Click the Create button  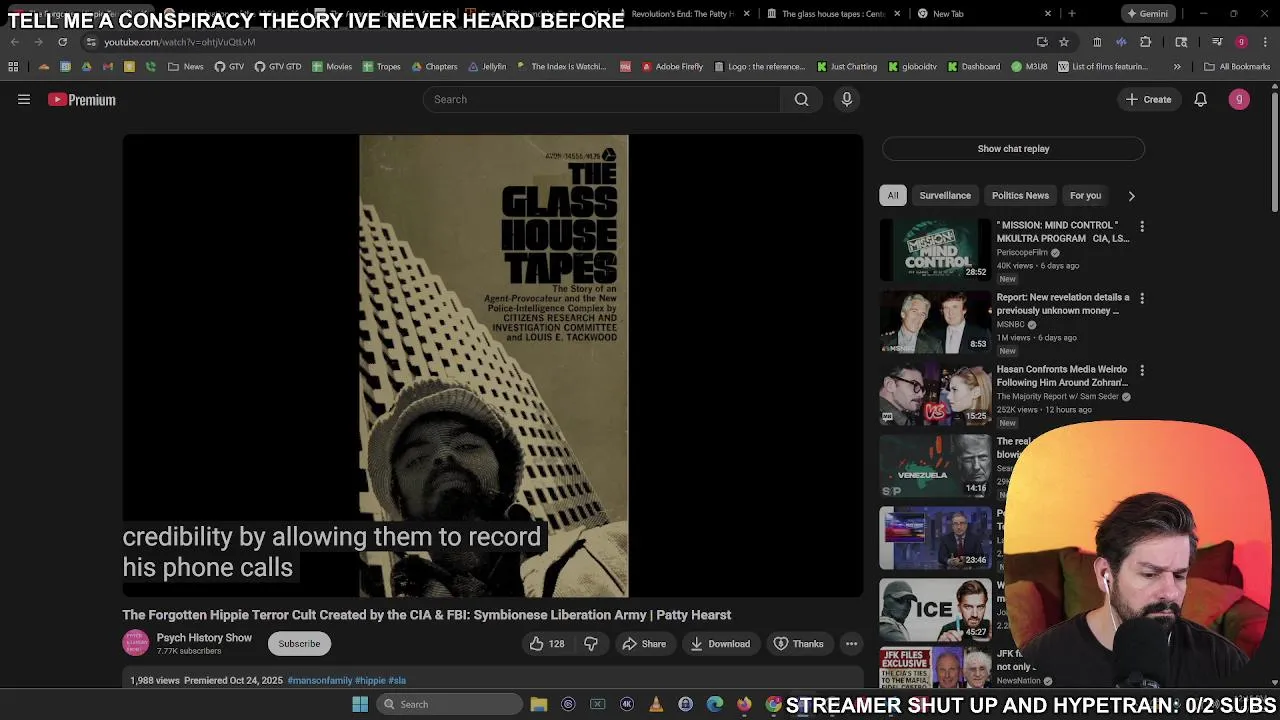coord(1148,99)
